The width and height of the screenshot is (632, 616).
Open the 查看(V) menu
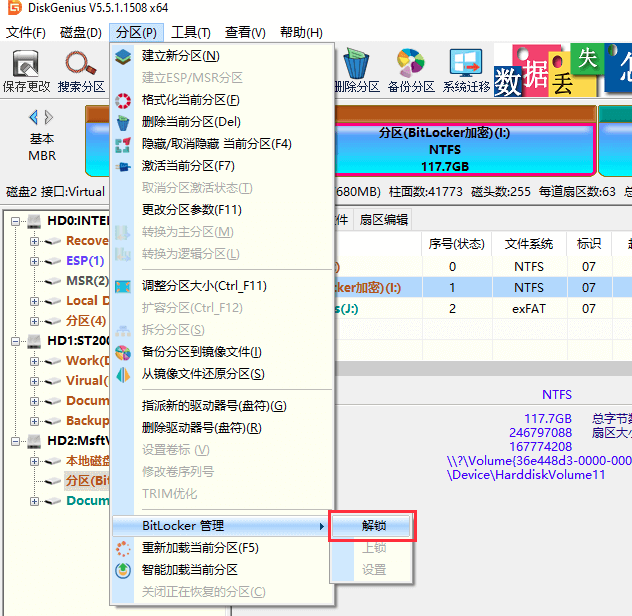(x=245, y=32)
